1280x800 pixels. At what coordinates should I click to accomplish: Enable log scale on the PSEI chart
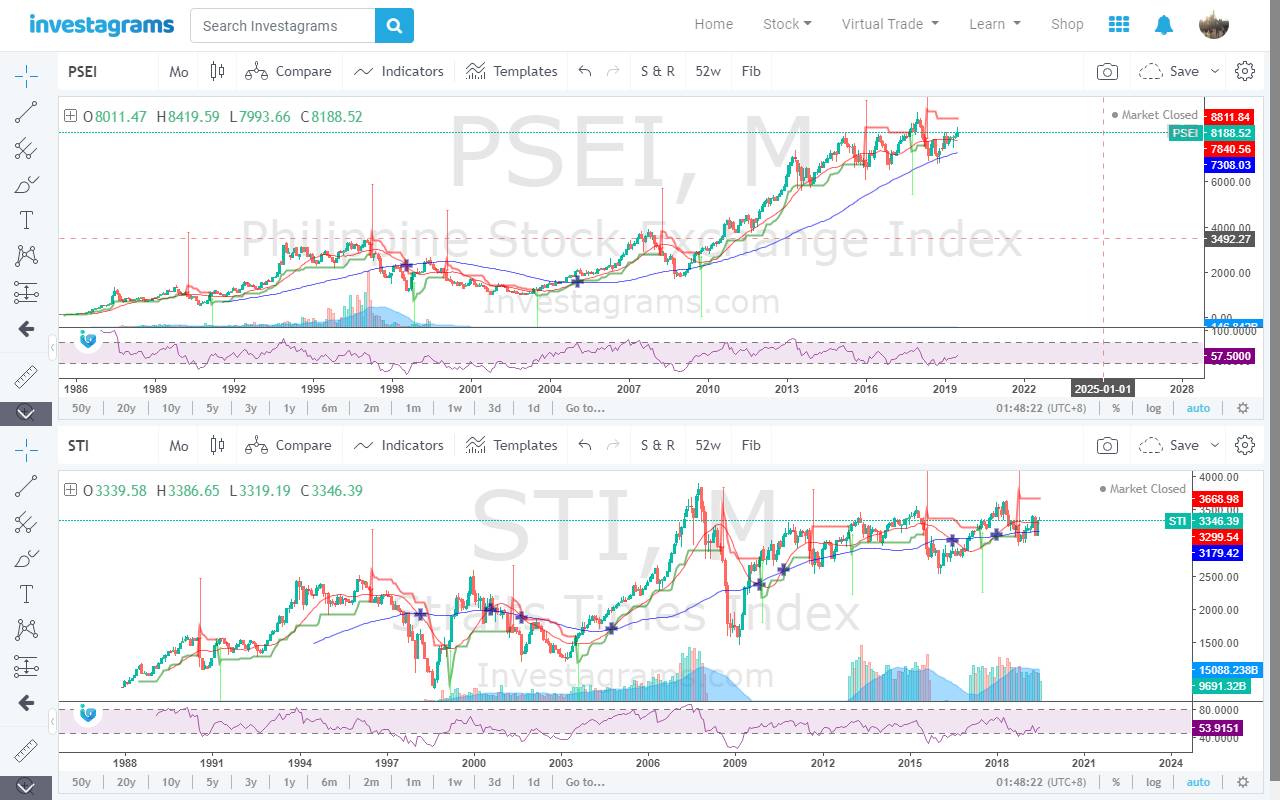point(1153,408)
